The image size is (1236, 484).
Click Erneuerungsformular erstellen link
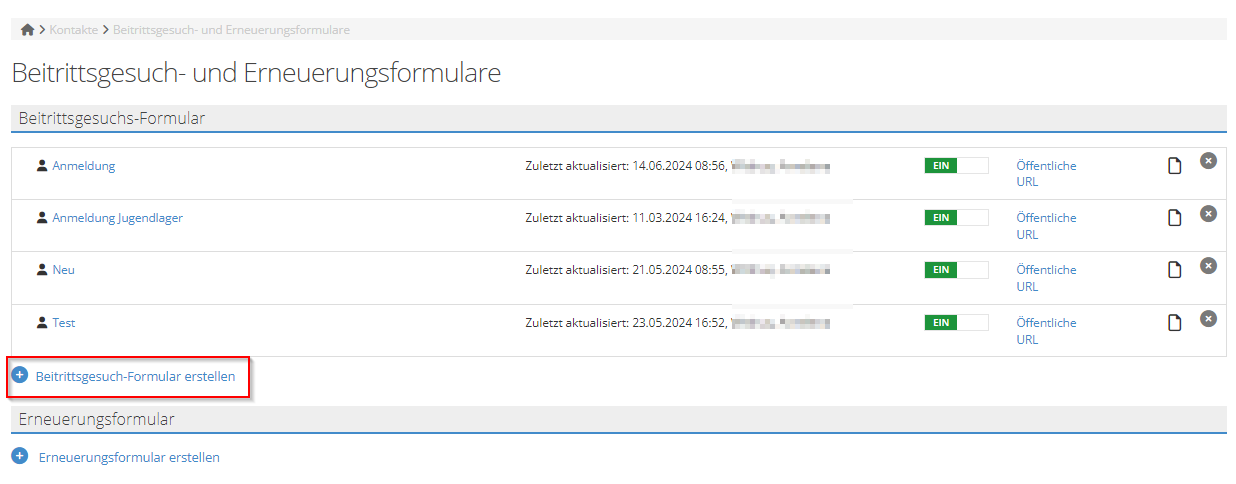coord(129,457)
